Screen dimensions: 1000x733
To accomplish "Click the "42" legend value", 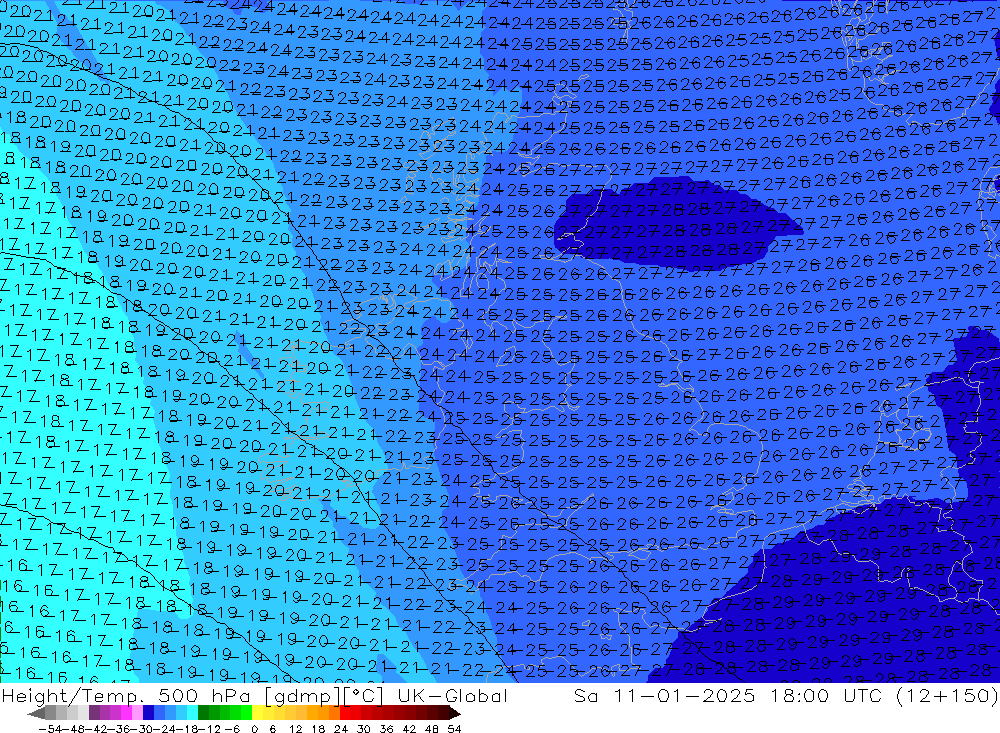I will 409,729.
